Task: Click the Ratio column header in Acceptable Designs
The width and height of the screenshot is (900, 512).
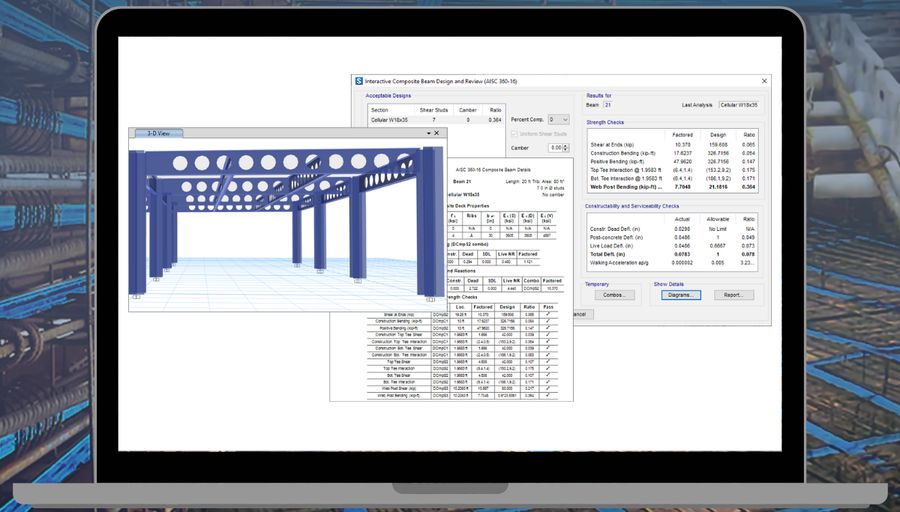Action: click(495, 109)
